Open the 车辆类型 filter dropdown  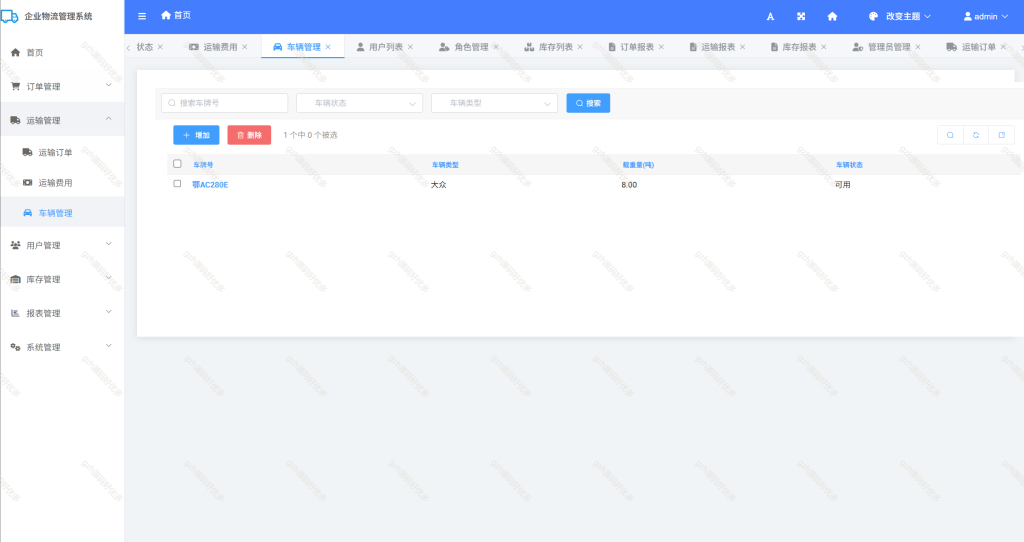click(x=494, y=103)
